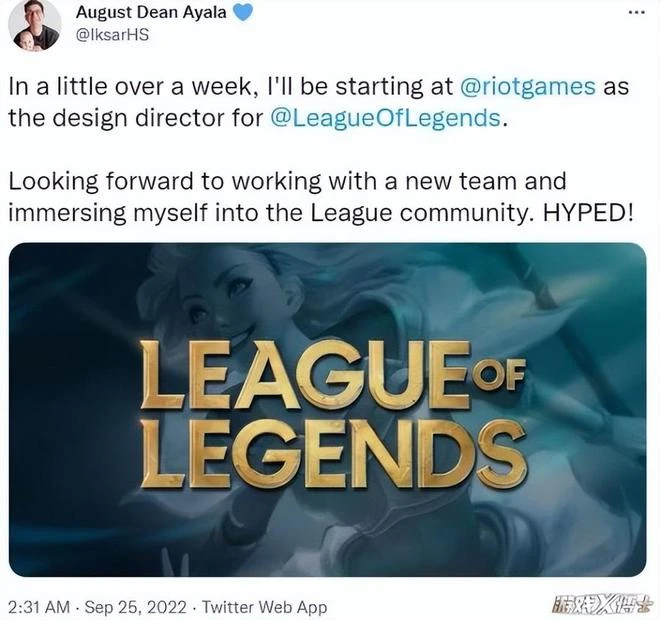Click the blue verified badge
Screen dimensions: 660x620
242,13
